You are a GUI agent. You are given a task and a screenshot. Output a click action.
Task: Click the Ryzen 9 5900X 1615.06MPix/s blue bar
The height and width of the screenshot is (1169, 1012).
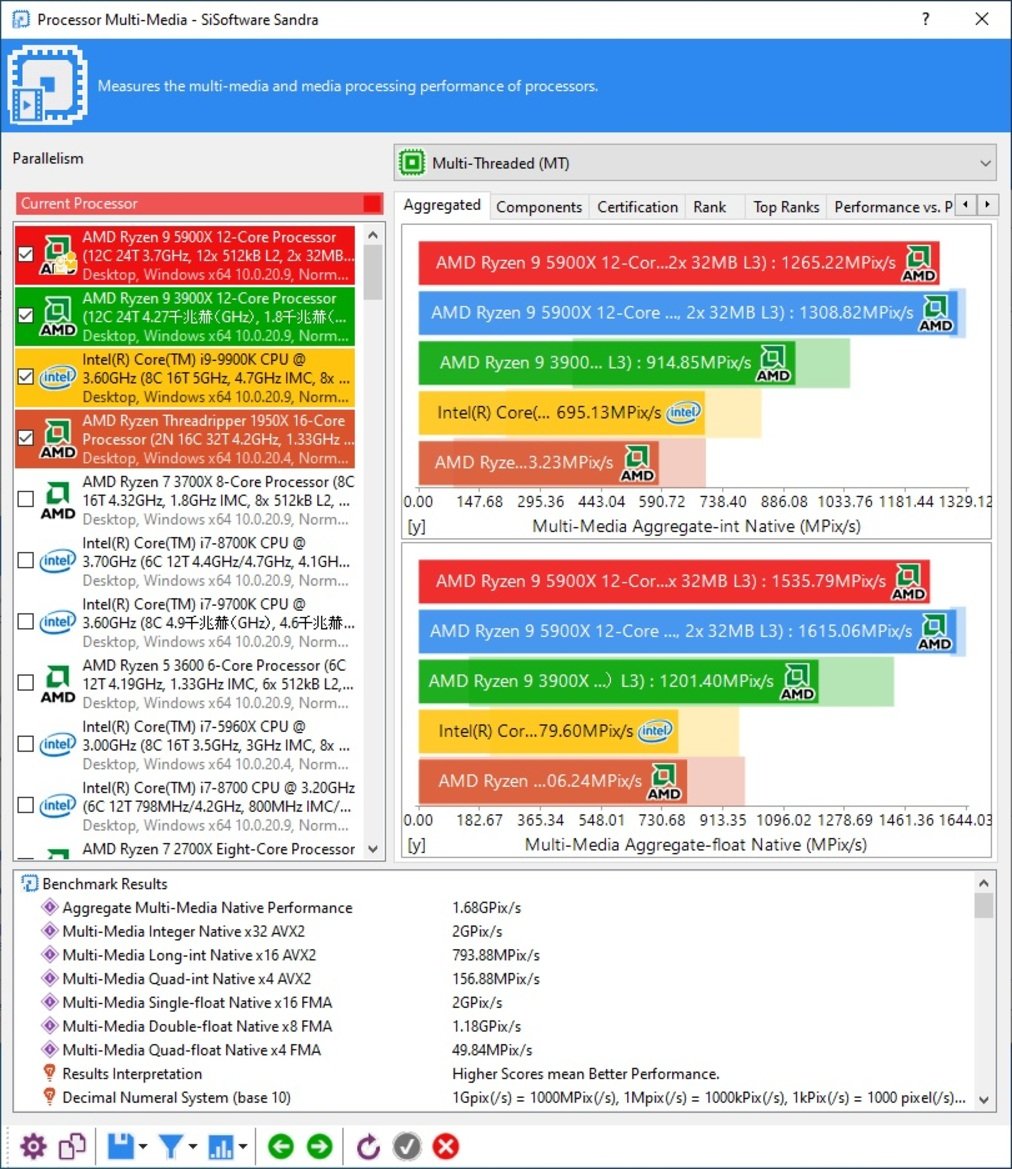pos(688,631)
